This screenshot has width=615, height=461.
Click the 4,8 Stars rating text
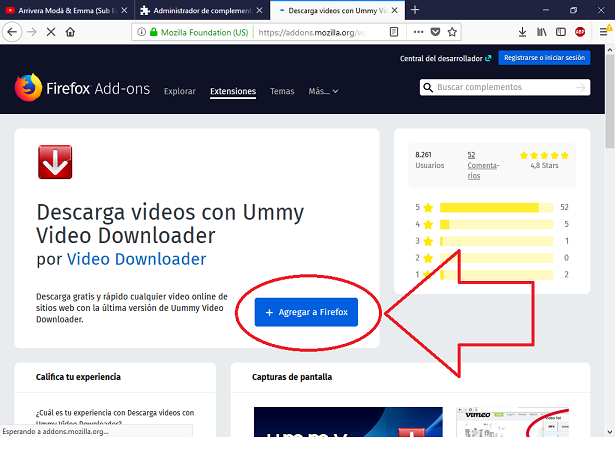[544, 166]
